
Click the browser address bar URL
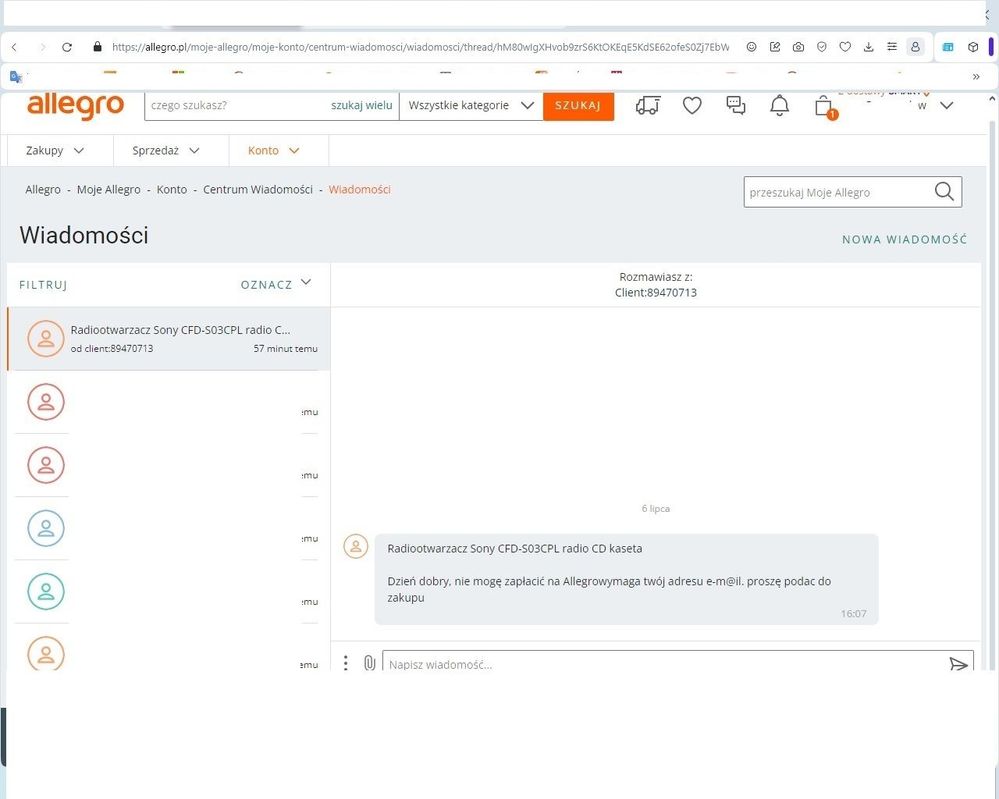click(420, 47)
